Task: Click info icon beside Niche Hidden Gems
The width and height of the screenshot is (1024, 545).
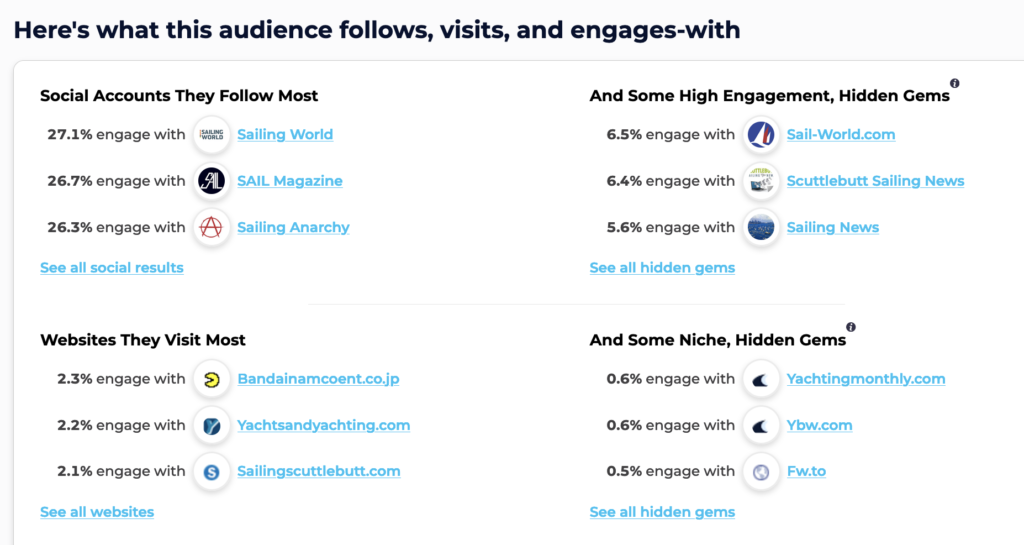Action: [x=851, y=327]
